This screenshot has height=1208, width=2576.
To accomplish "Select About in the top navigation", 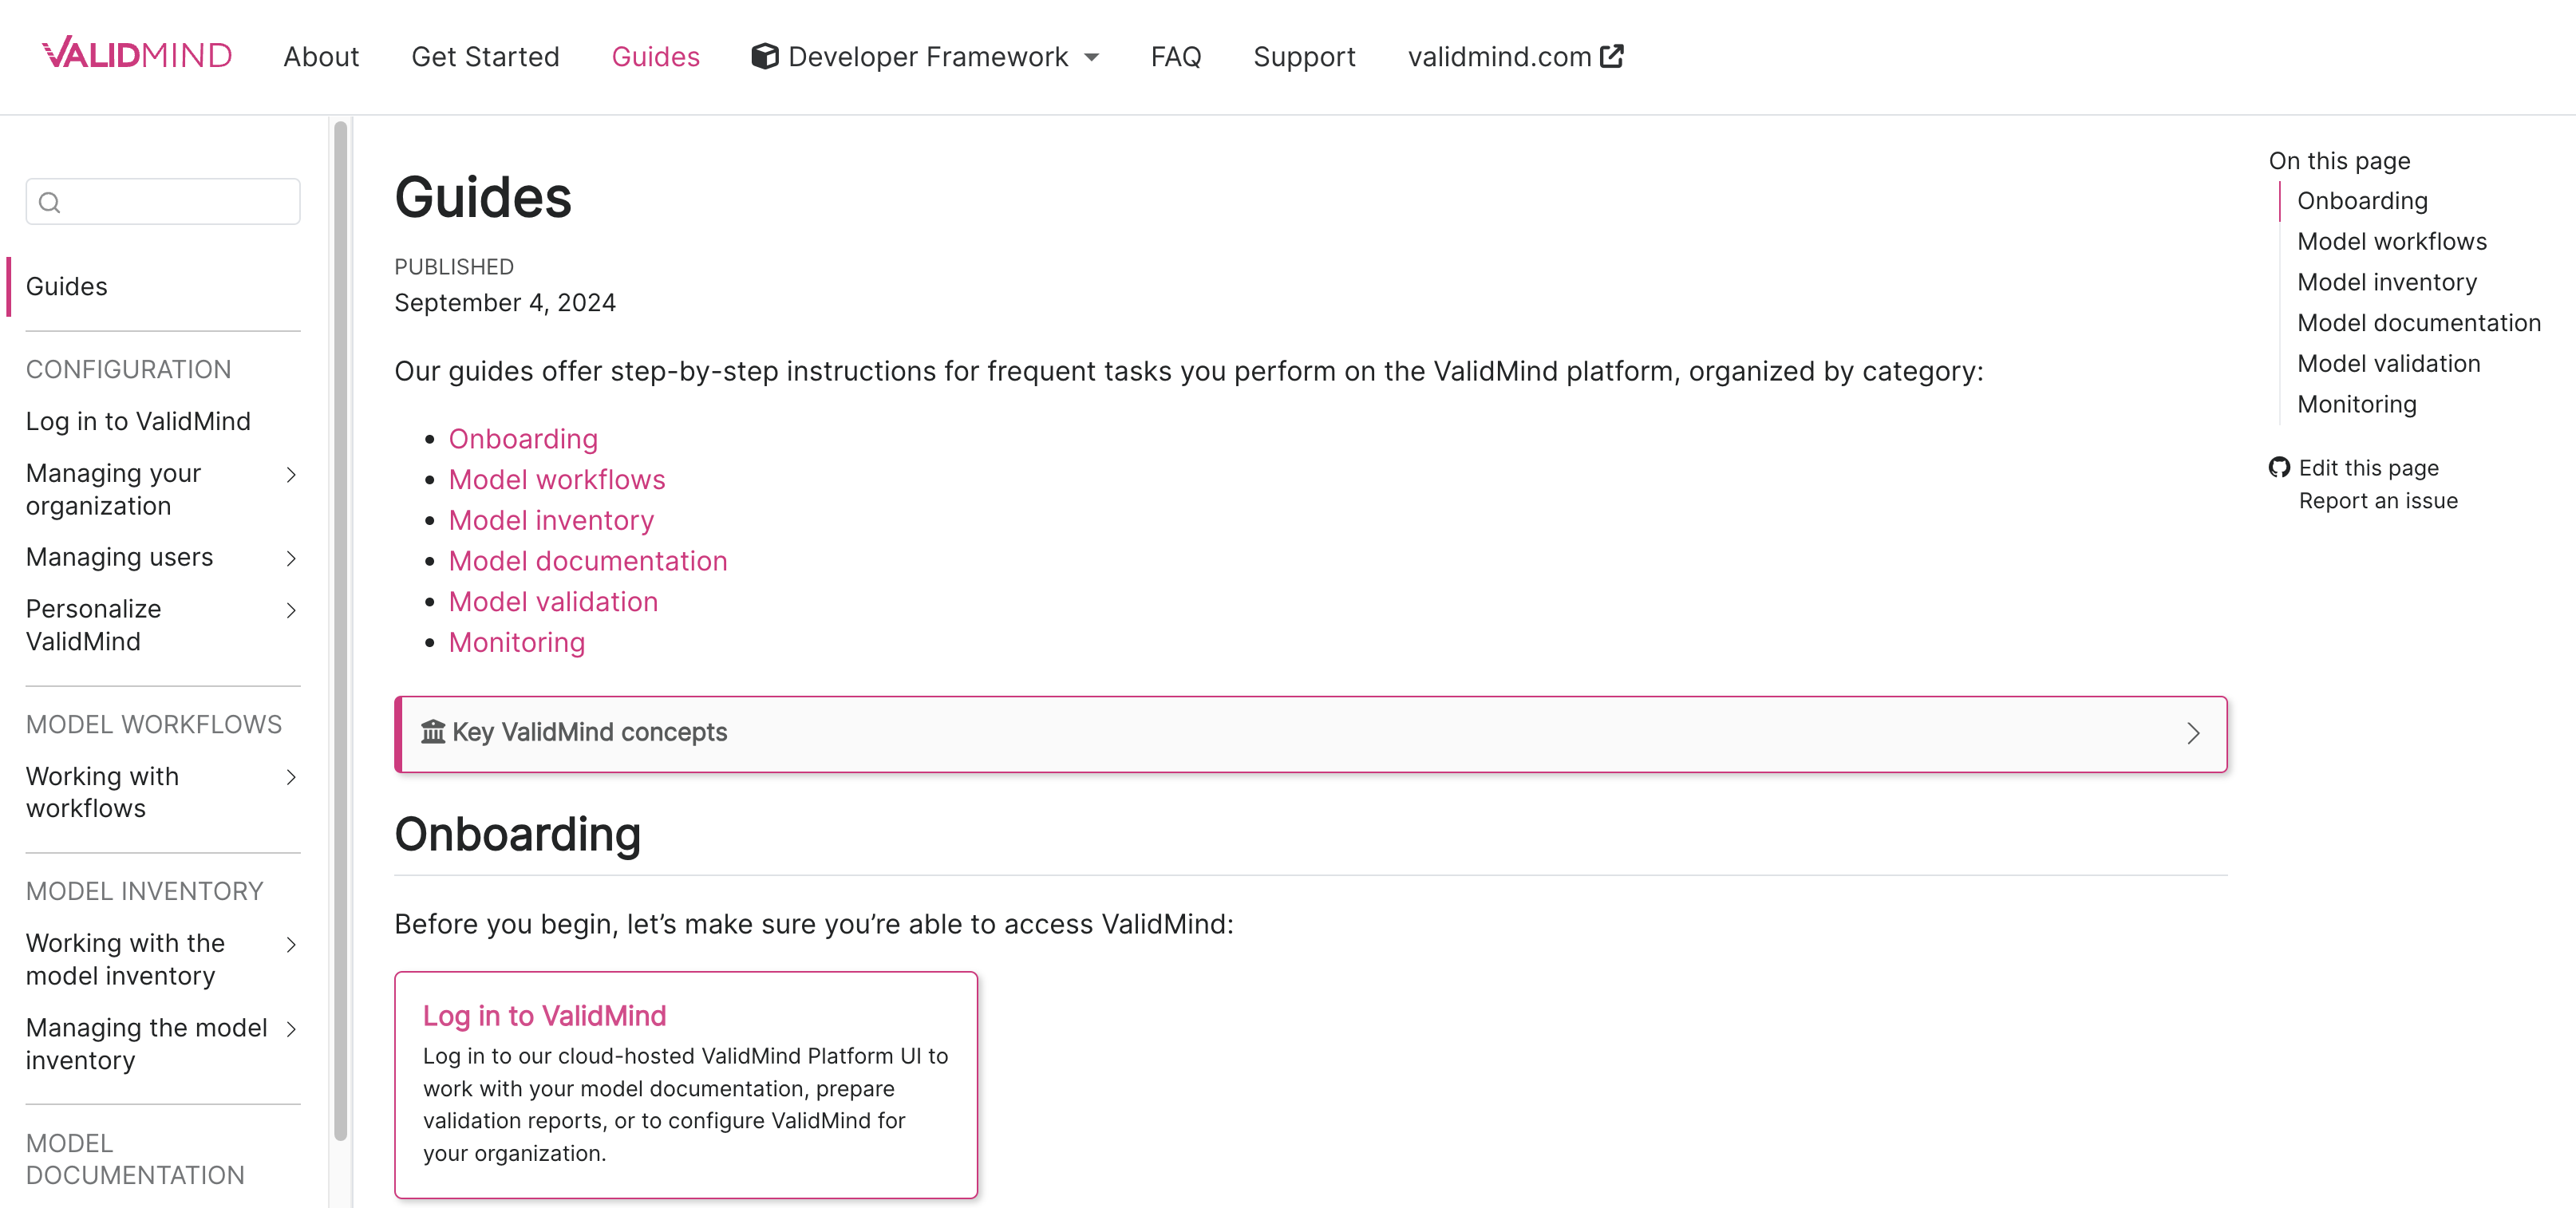I will [x=321, y=56].
